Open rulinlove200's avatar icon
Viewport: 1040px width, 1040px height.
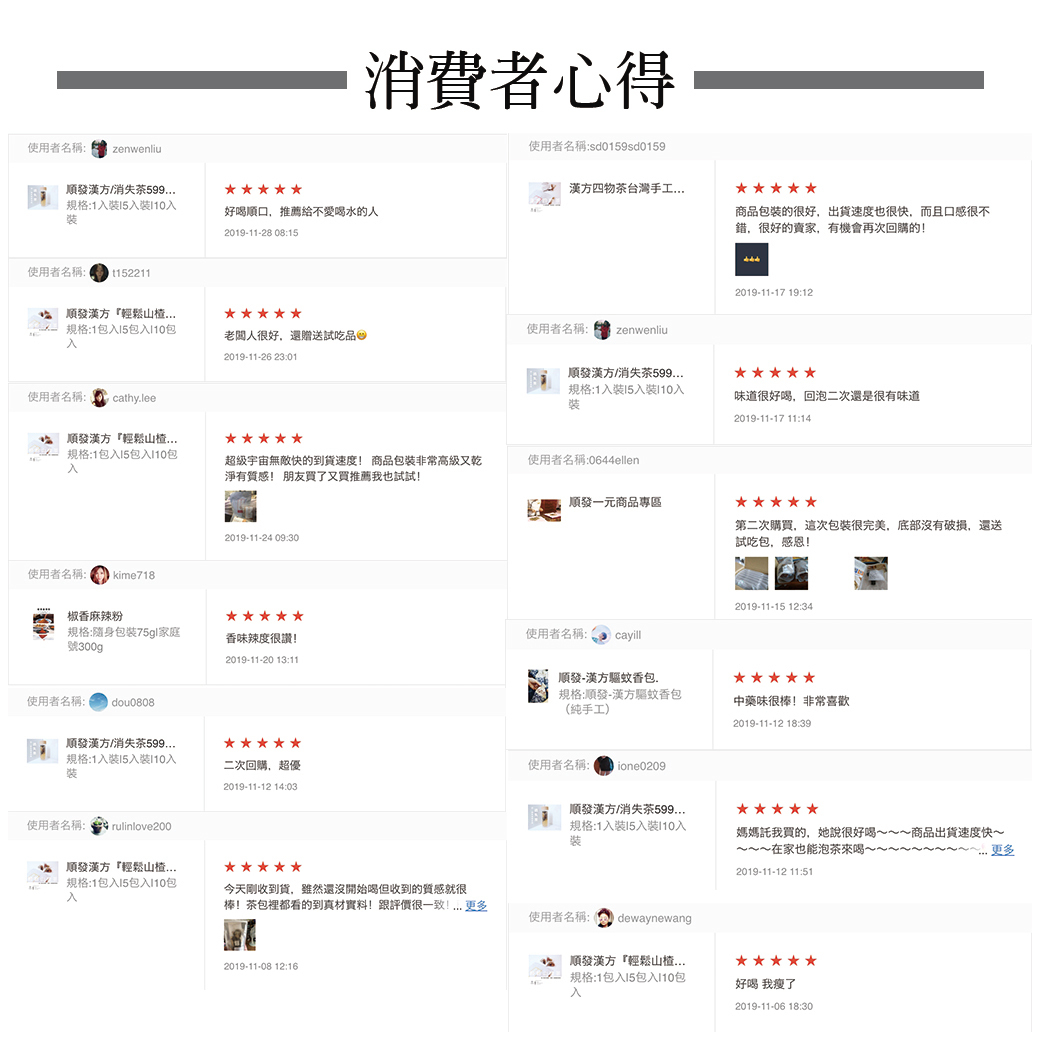pos(99,826)
